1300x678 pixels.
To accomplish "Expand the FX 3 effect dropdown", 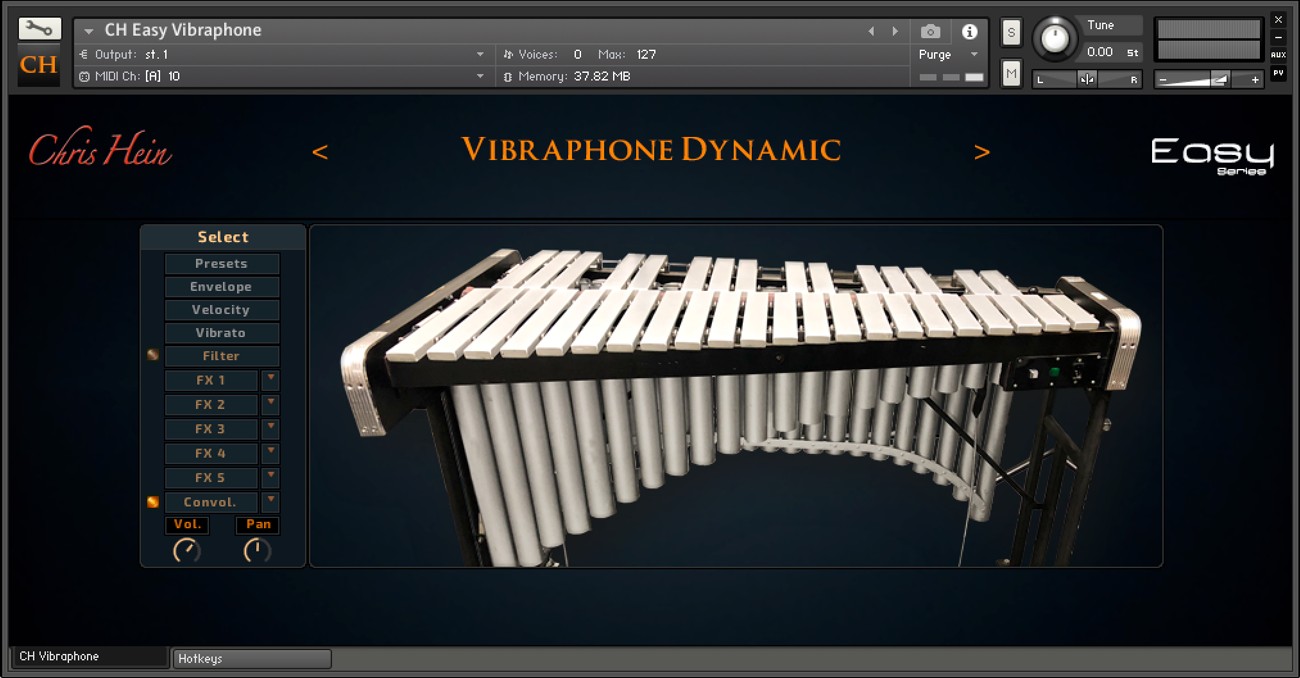I will [271, 428].
